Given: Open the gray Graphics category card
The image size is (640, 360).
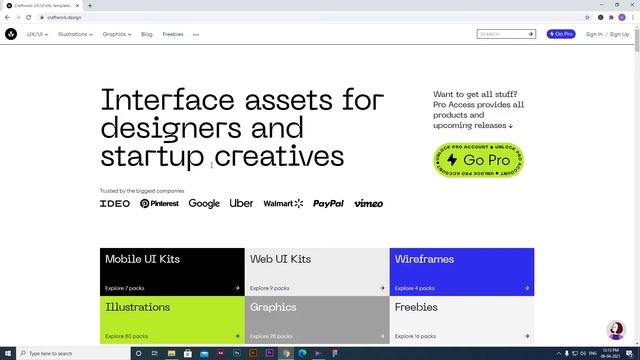Looking at the screenshot, I should [x=317, y=320].
